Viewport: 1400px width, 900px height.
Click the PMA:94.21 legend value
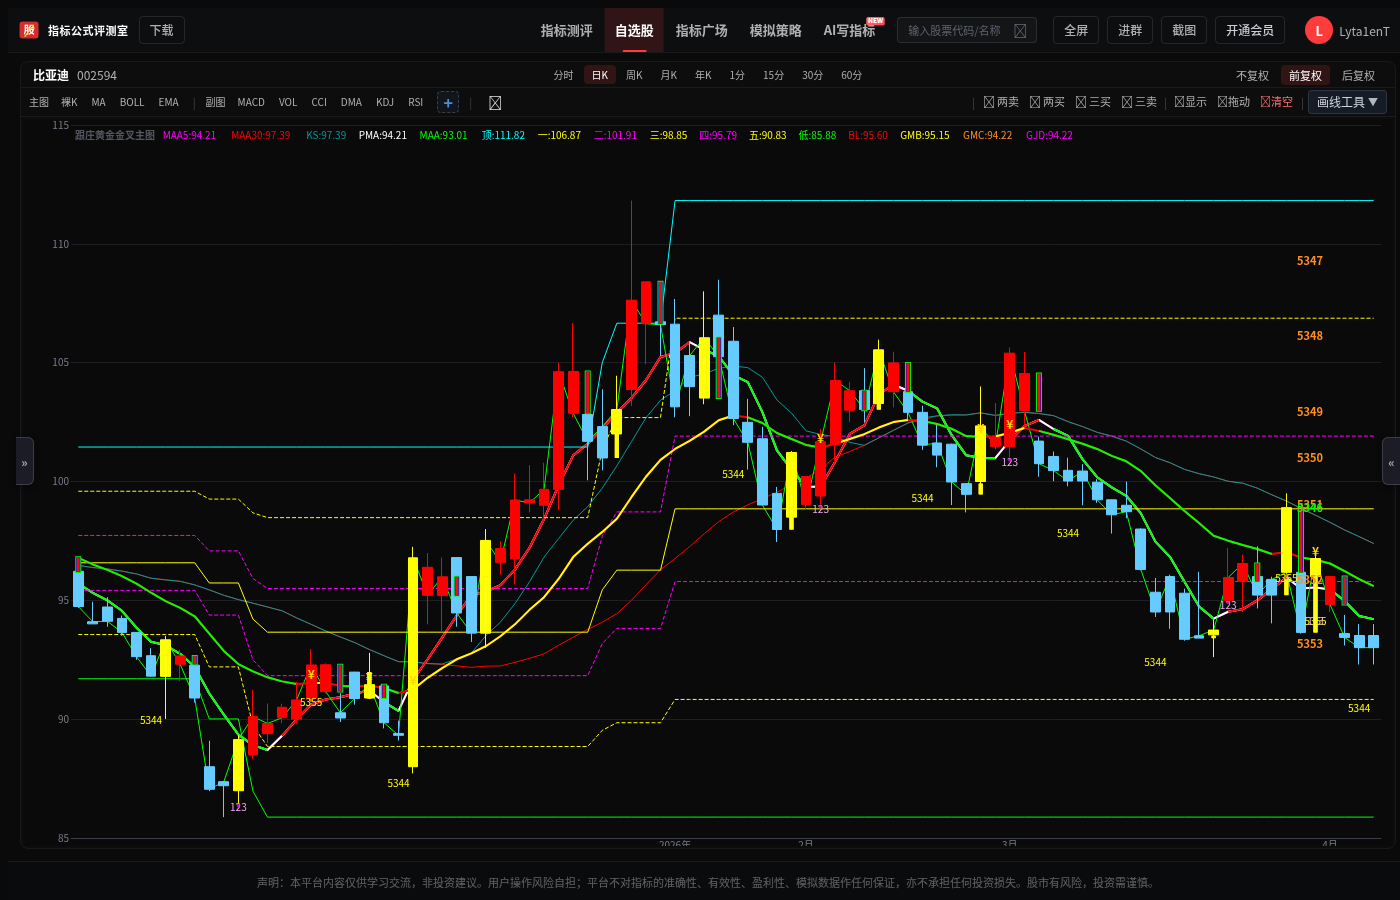tap(383, 135)
